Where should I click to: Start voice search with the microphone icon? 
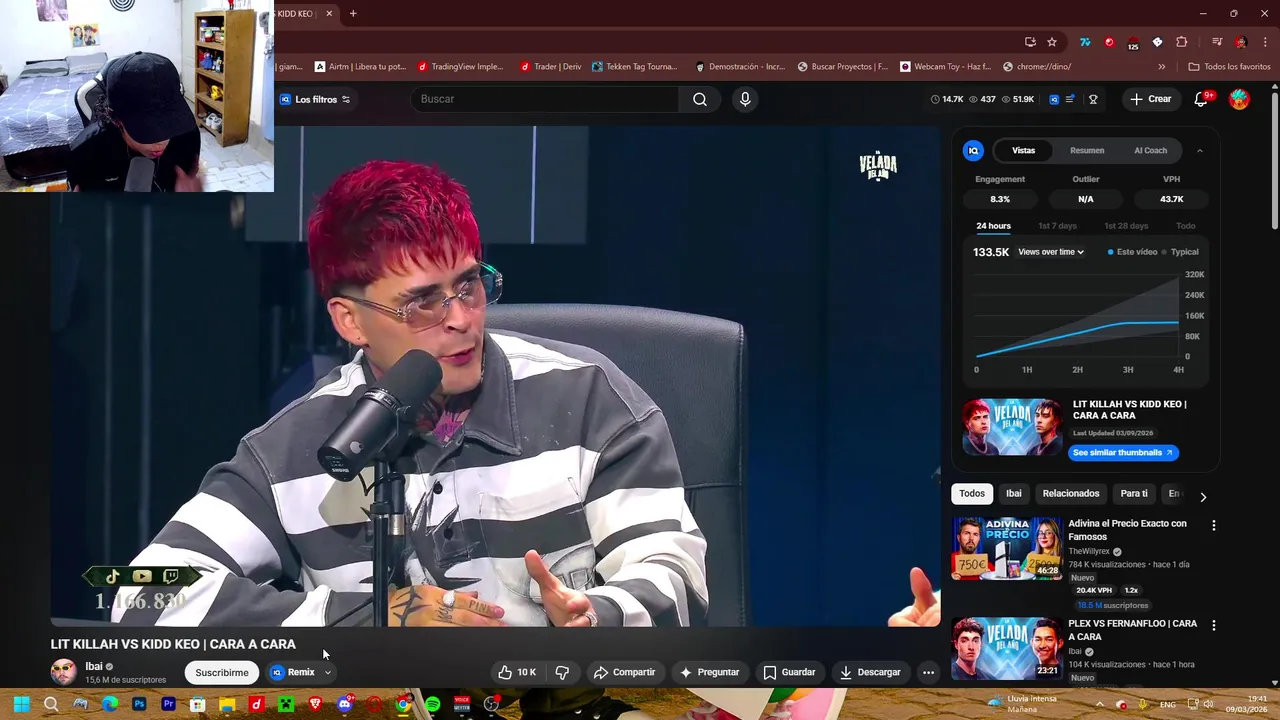(x=744, y=99)
